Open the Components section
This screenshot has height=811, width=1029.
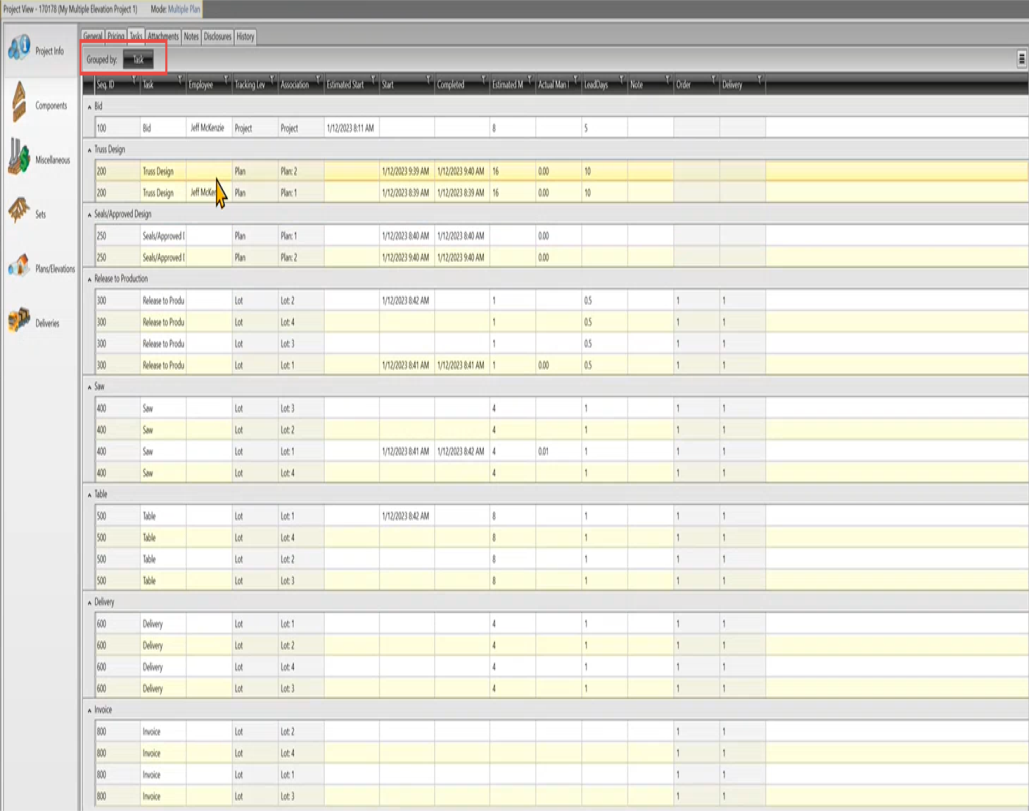[39, 104]
